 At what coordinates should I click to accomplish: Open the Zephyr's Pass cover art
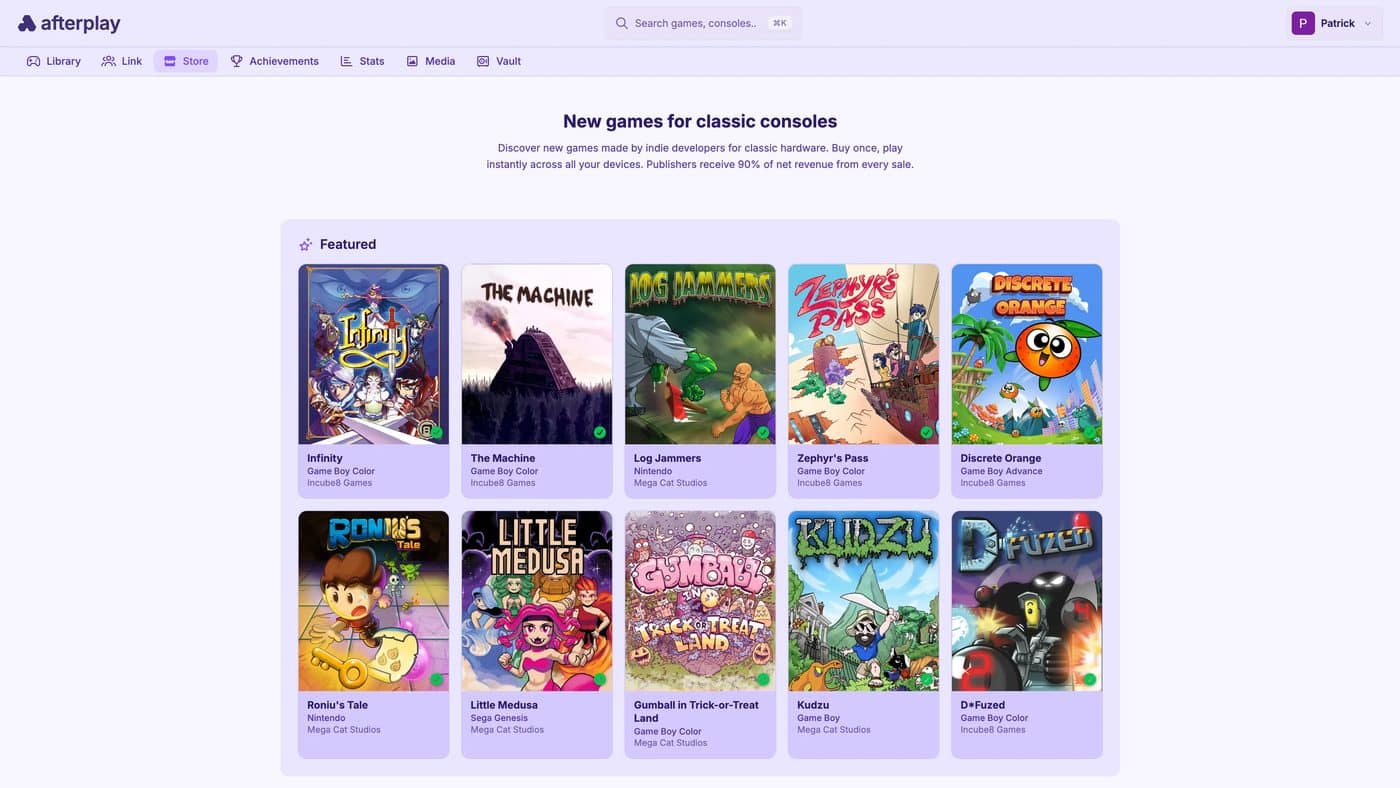[x=864, y=354]
